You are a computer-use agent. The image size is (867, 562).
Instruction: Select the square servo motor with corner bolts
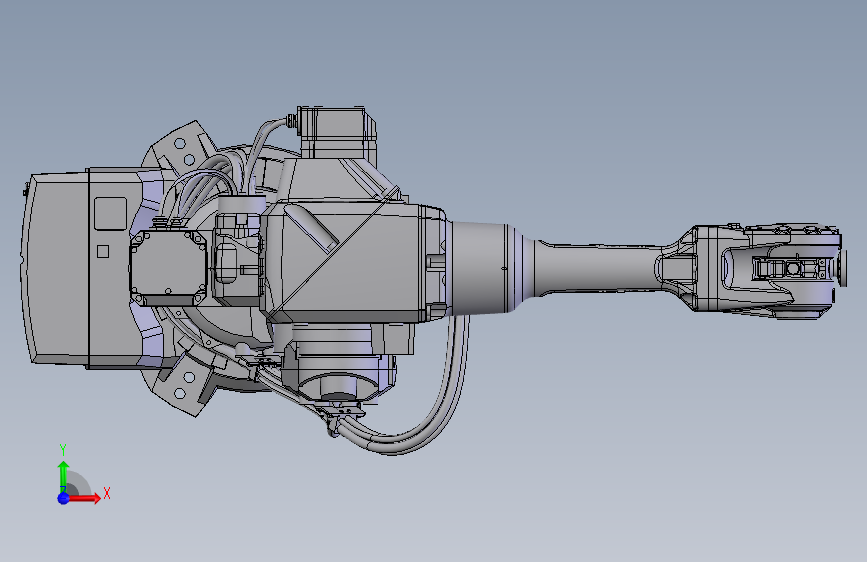pos(169,267)
